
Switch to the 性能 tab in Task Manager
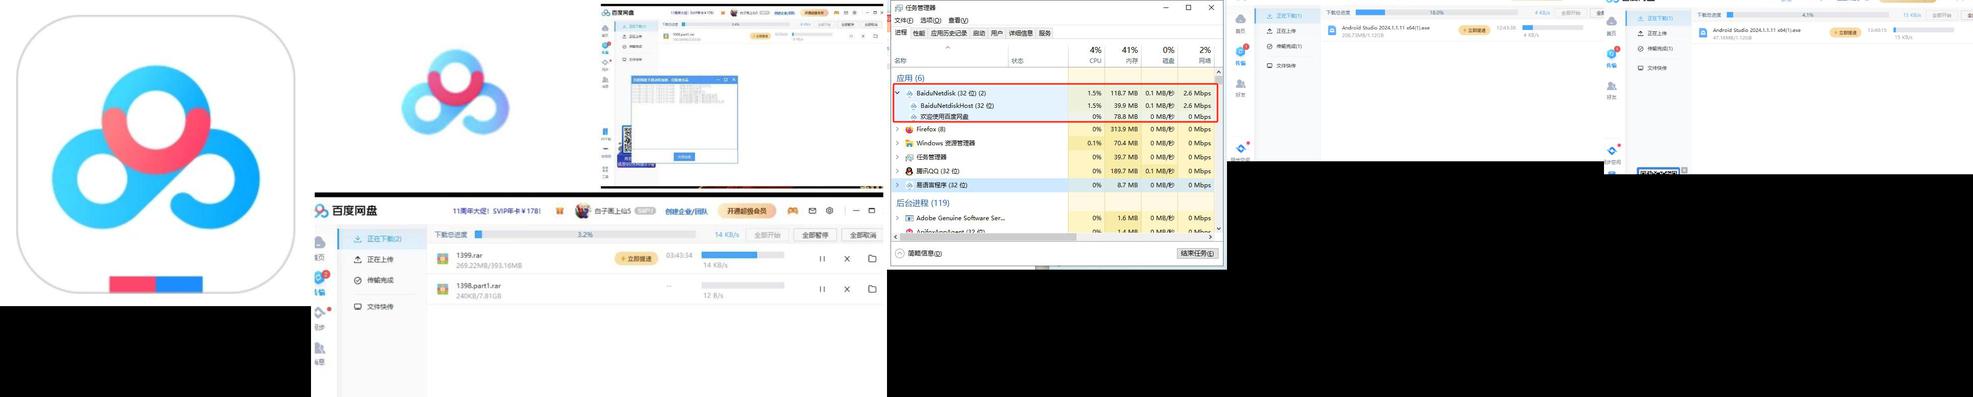coord(918,33)
